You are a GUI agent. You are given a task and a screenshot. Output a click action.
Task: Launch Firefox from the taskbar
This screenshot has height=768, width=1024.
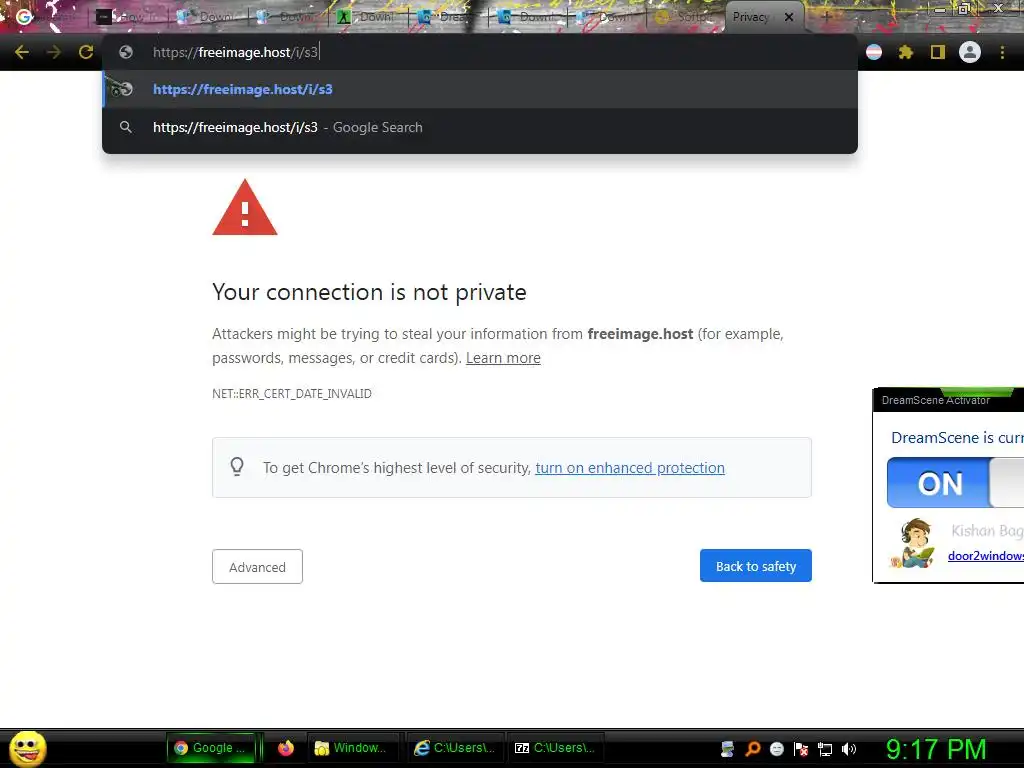[285, 748]
